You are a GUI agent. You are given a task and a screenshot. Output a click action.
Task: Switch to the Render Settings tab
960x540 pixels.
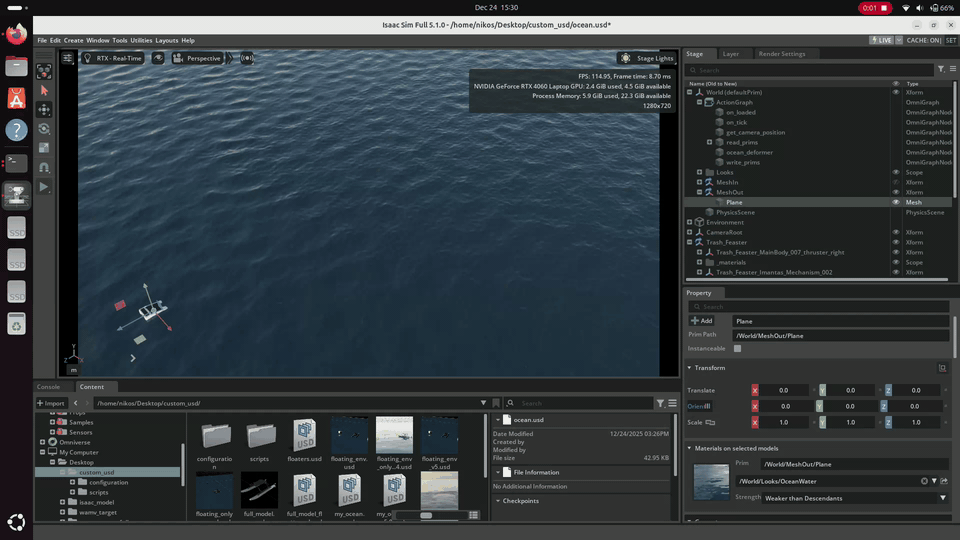[x=782, y=54]
